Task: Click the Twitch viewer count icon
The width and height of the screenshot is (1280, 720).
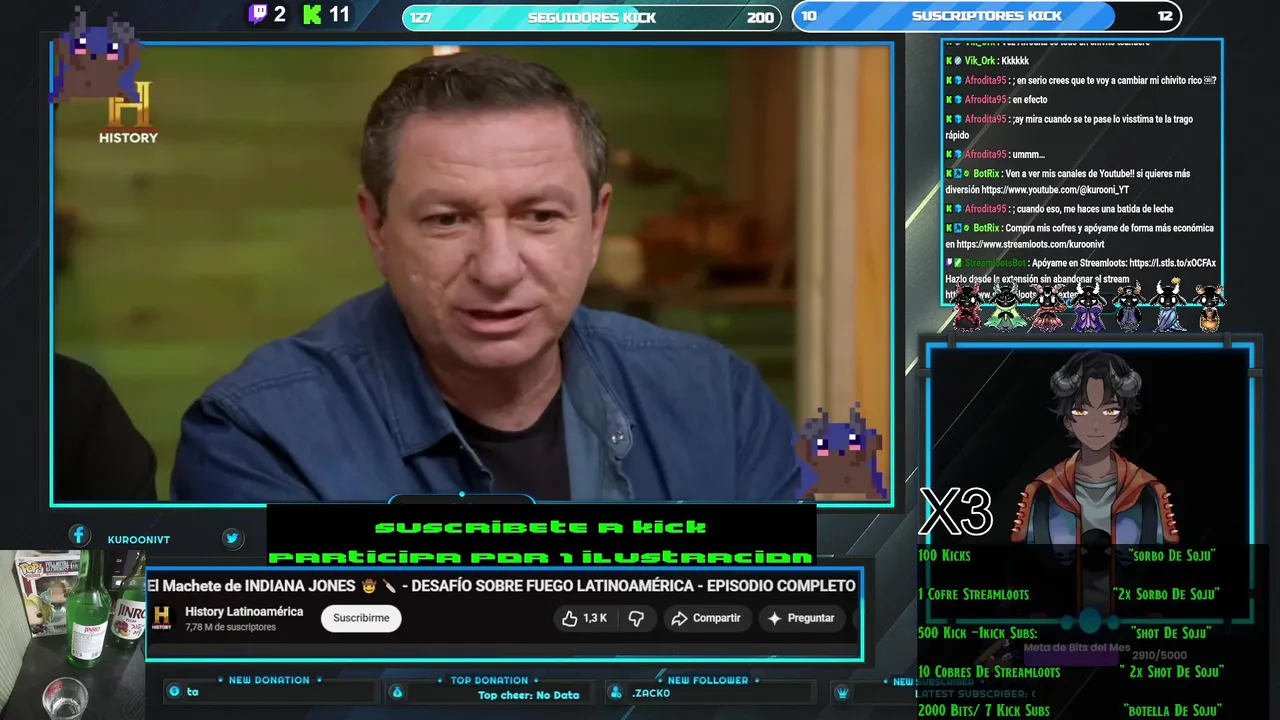Action: coord(258,14)
